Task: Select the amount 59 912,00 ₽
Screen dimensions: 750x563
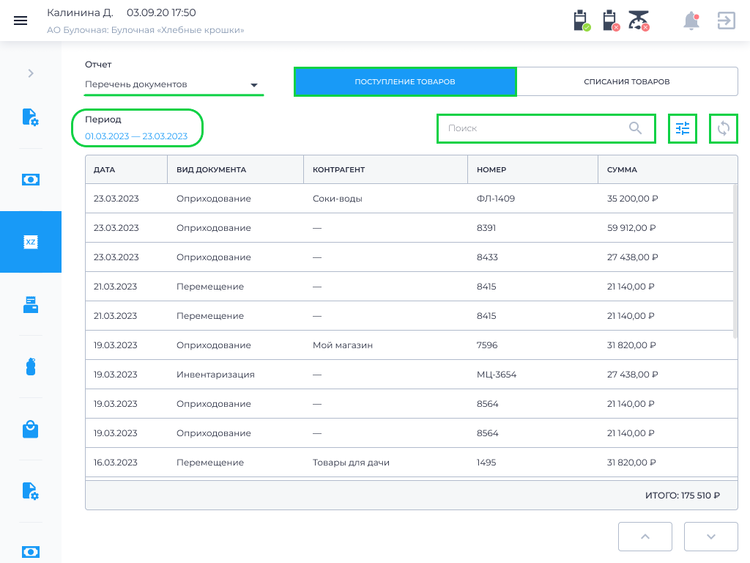Action: [631, 228]
